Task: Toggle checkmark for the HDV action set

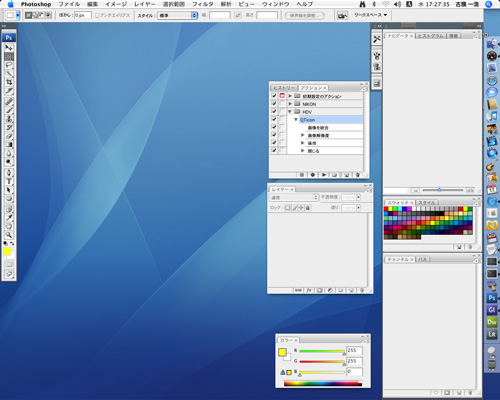Action: tap(274, 111)
